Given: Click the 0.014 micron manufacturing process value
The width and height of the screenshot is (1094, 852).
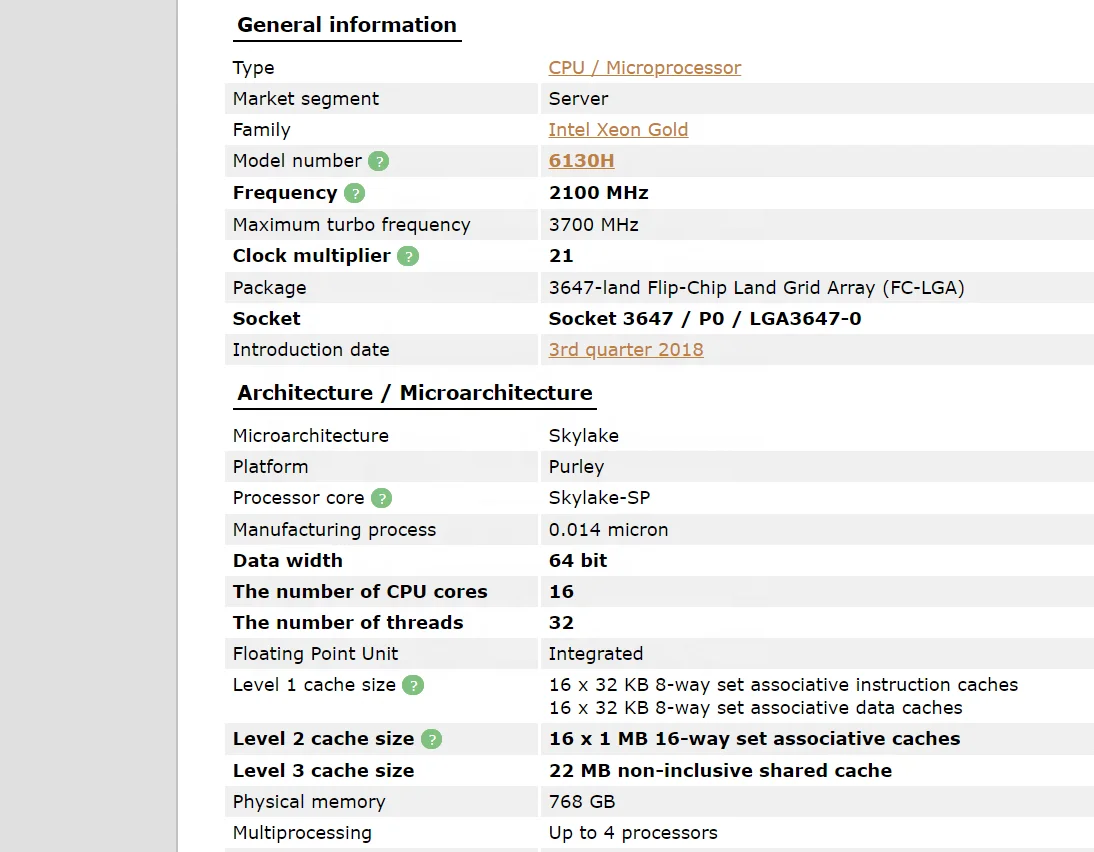Looking at the screenshot, I should [608, 530].
